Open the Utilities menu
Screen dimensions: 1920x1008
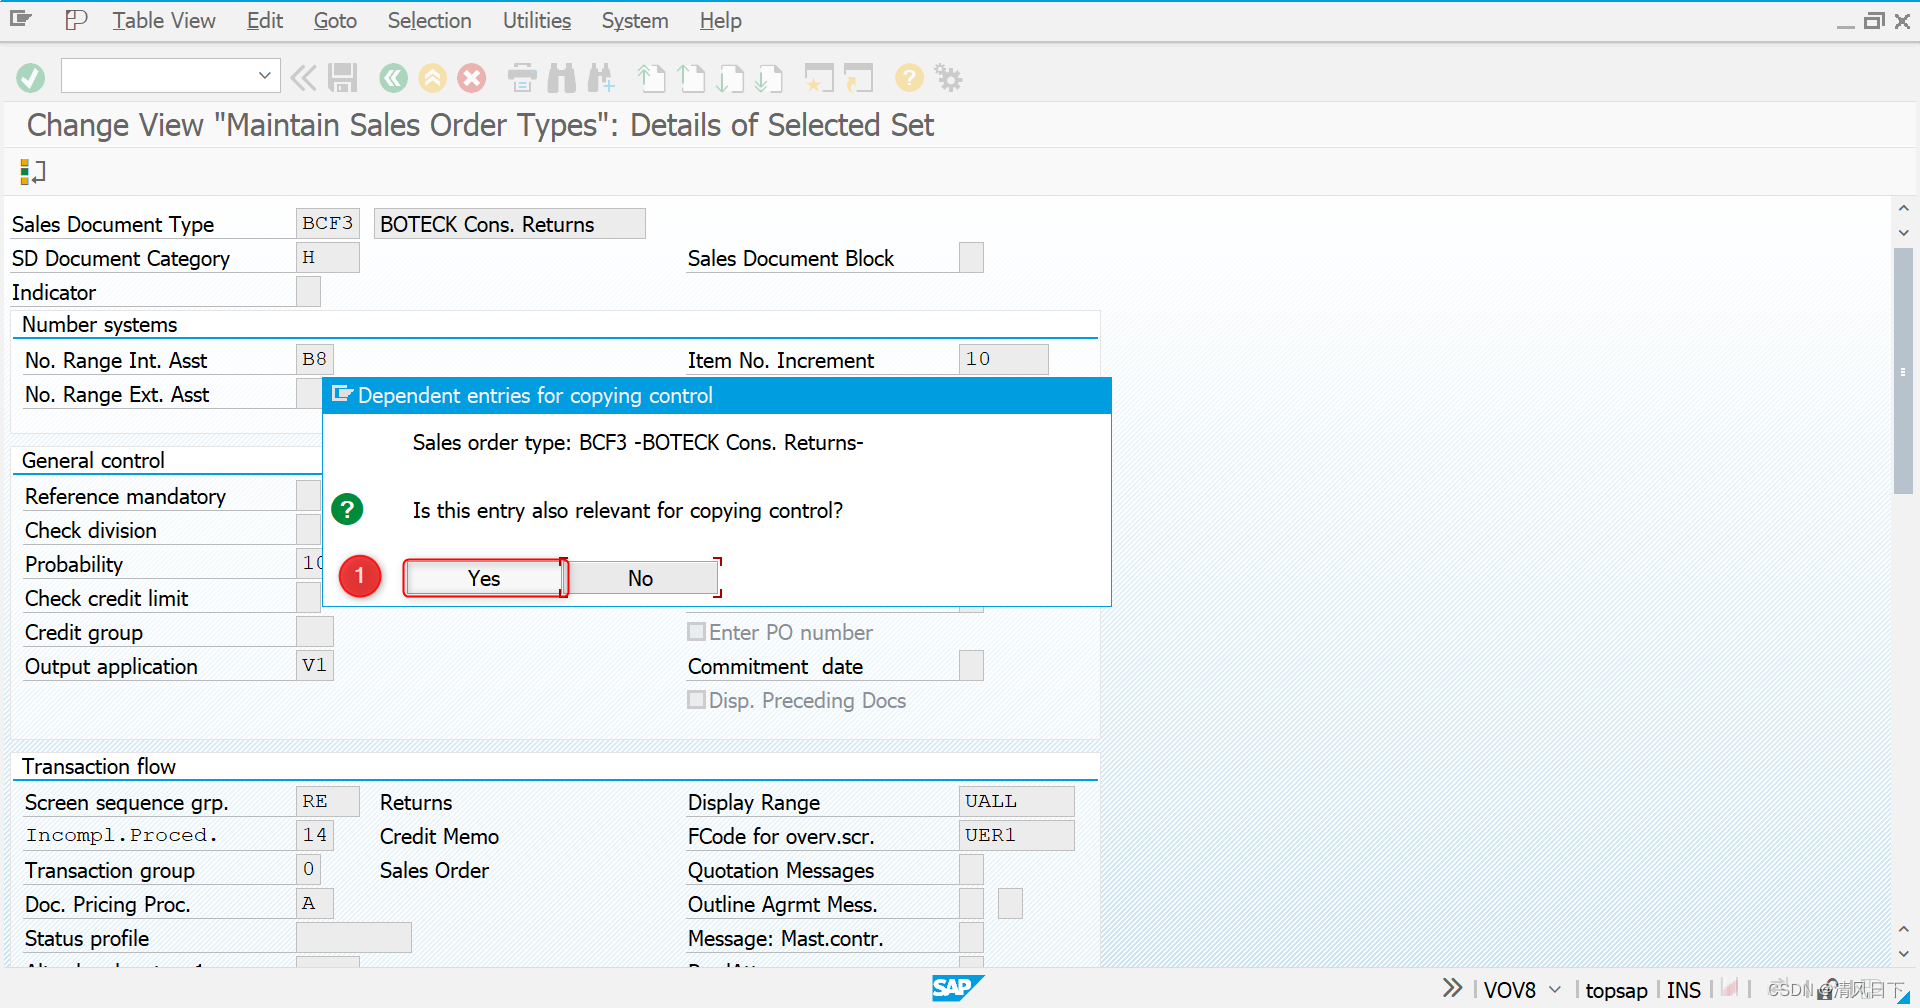point(537,20)
